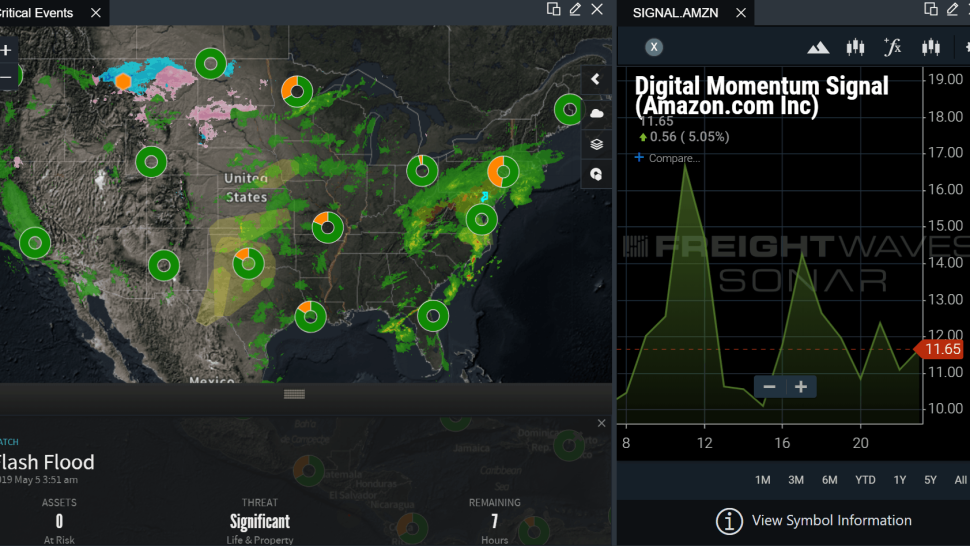The width and height of the screenshot is (970, 546).
Task: Click the 7 Hours remaining value
Action: point(495,522)
